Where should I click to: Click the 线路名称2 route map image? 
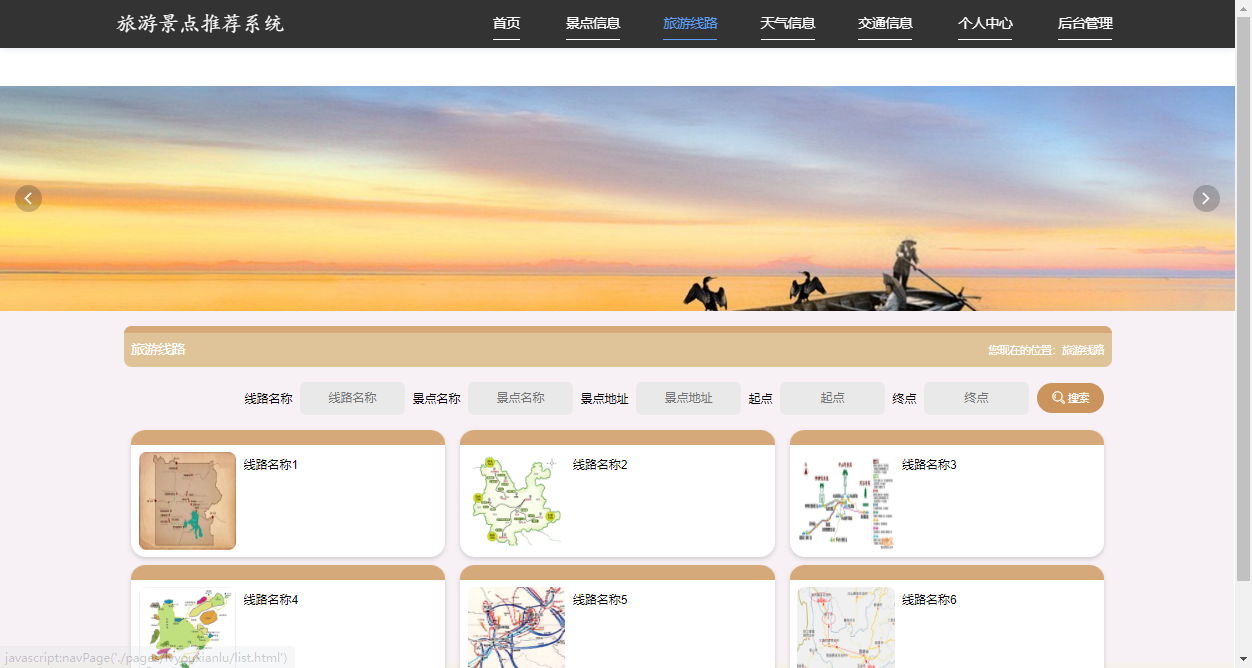[x=516, y=500]
